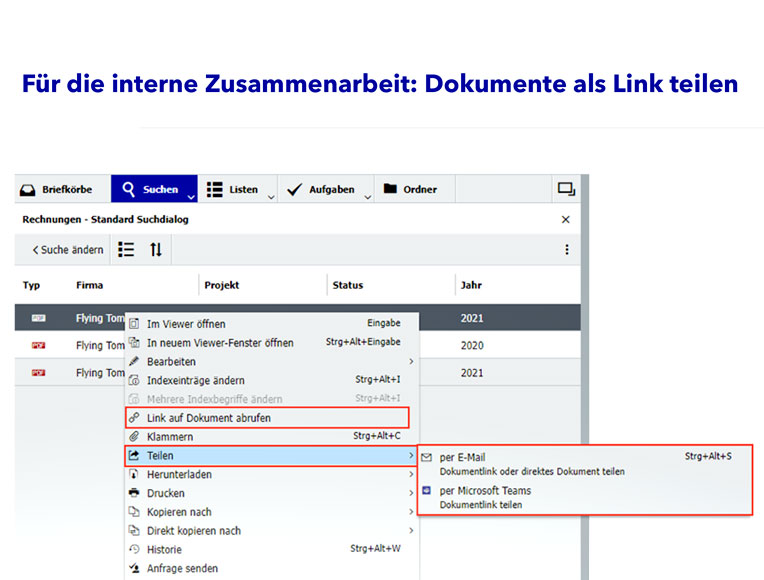Choose Link auf Dokument abrufen
Viewport: 764px width, 580px height.
267,418
